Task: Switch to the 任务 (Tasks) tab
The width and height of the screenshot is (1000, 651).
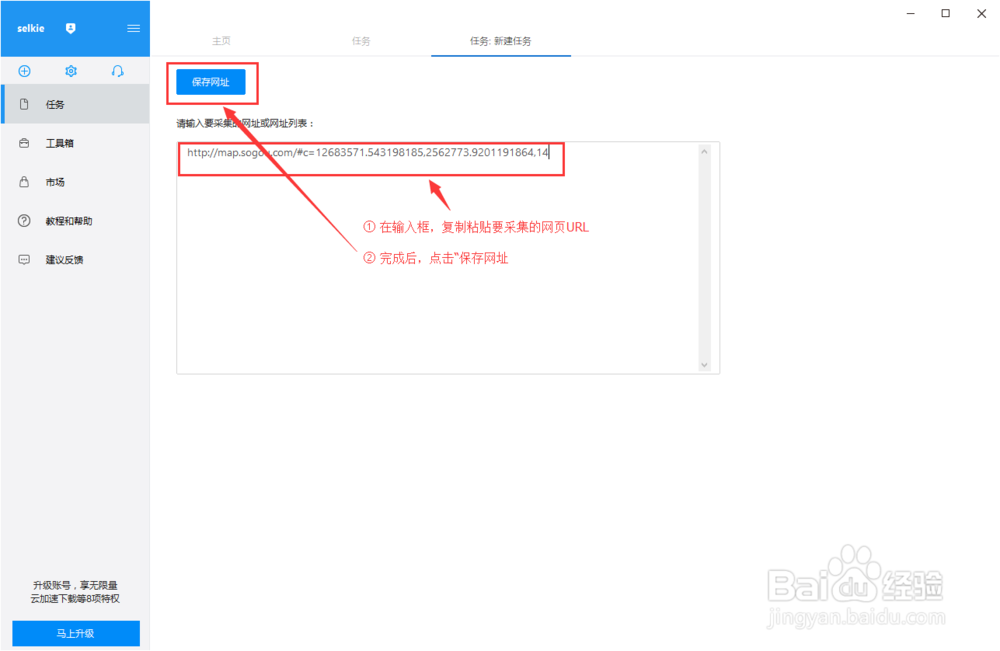Action: (x=361, y=42)
